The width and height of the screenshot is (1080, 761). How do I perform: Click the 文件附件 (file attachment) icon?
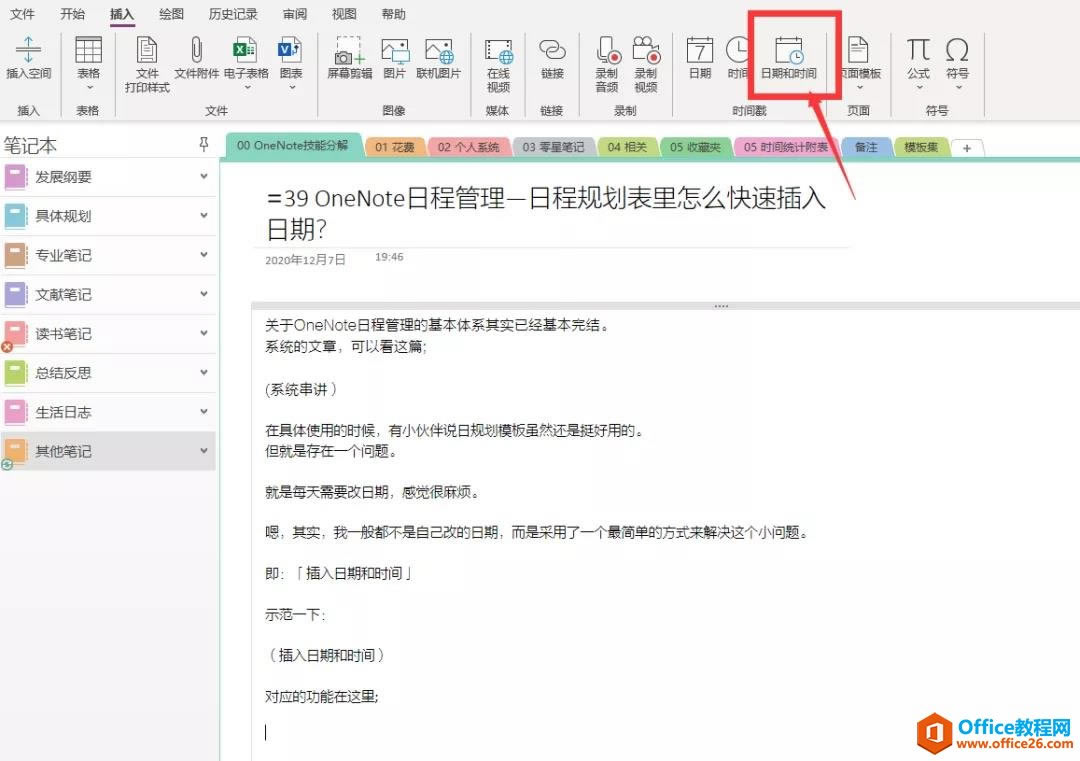[196, 62]
